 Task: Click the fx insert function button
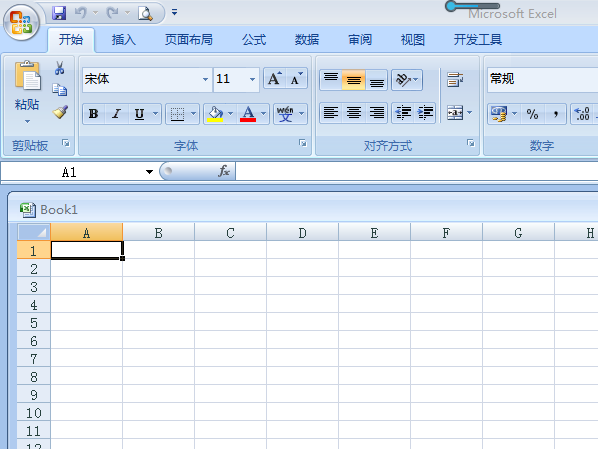click(x=223, y=171)
